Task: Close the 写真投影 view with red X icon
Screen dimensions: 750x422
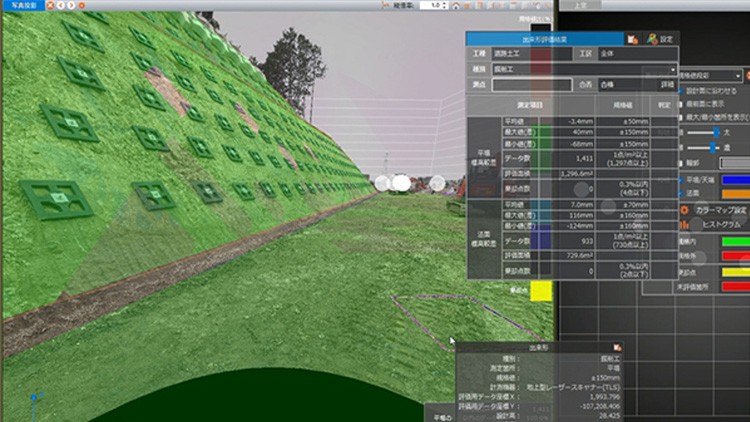Action: tap(50, 5)
